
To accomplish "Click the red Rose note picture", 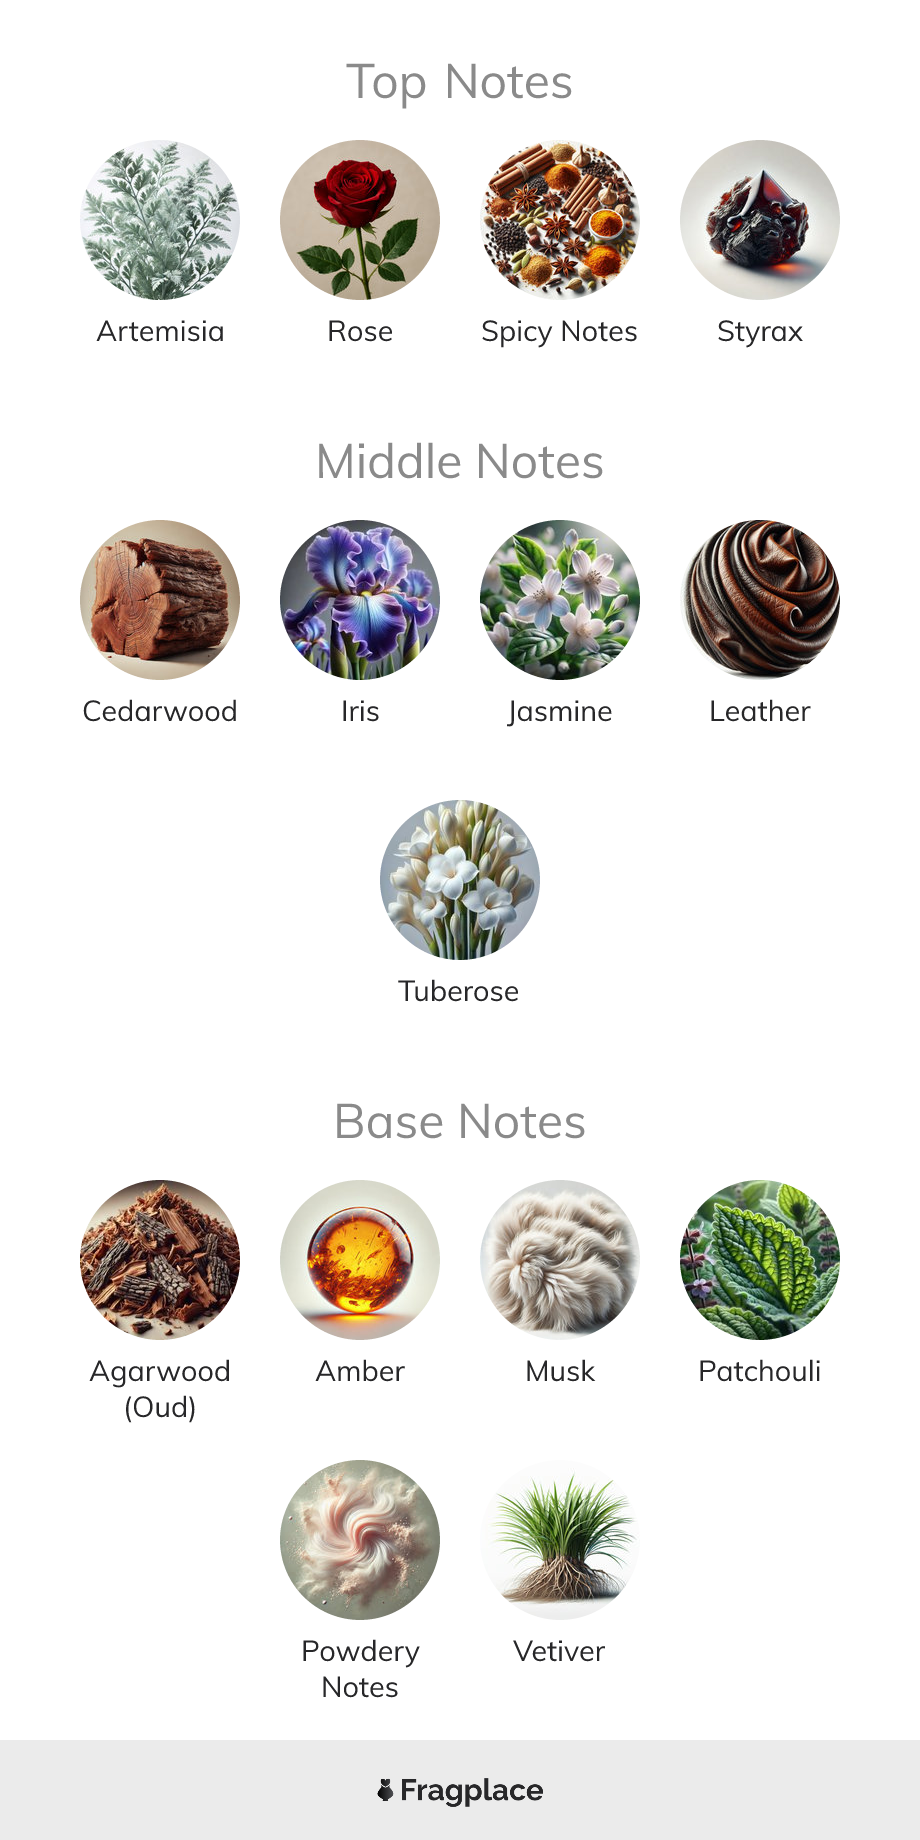I will click(x=360, y=220).
